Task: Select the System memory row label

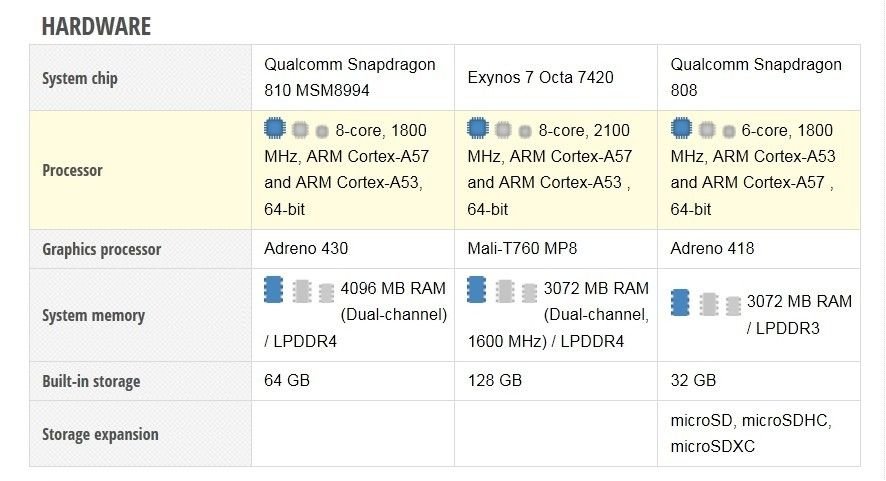Action: tap(93, 315)
